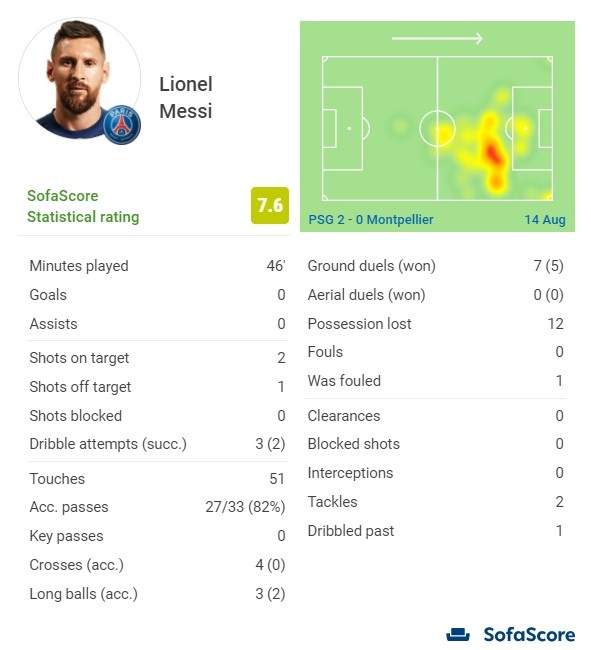The height and width of the screenshot is (650, 591).
Task: Click the Dribble attempts (succ.) row
Action: point(157,444)
